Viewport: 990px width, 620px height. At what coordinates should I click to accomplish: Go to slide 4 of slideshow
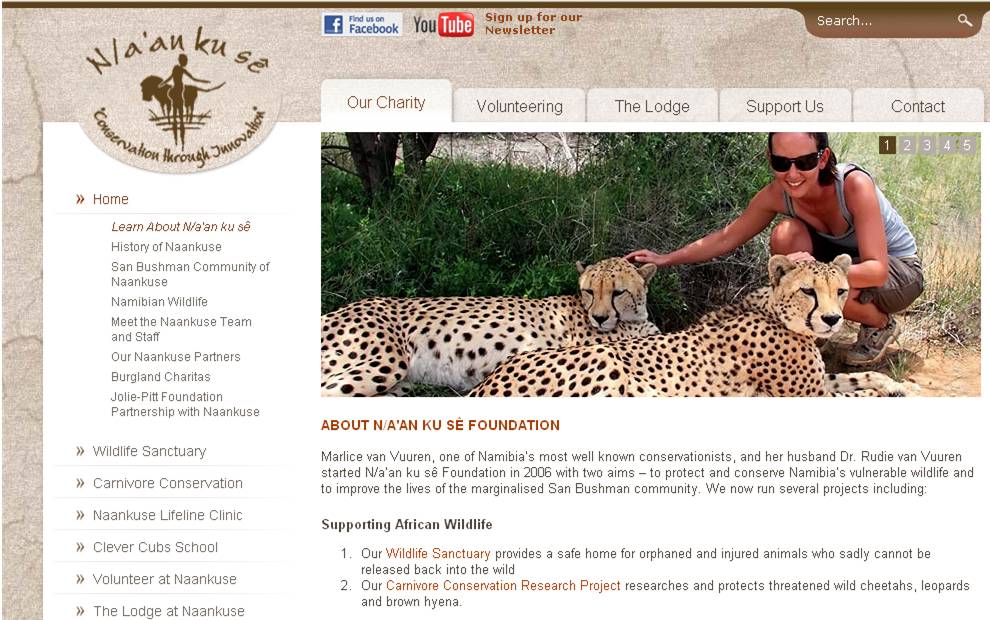(946, 145)
